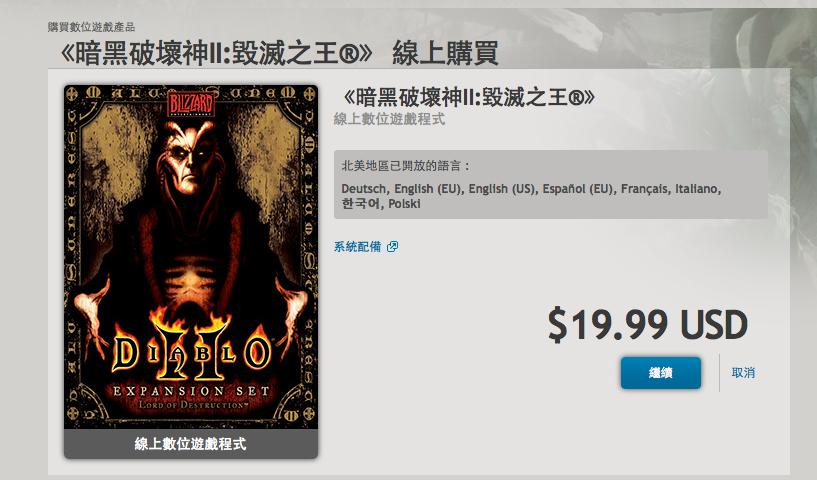The image size is (817, 480).
Task: Click the 取消 cancel link
Action: [743, 373]
